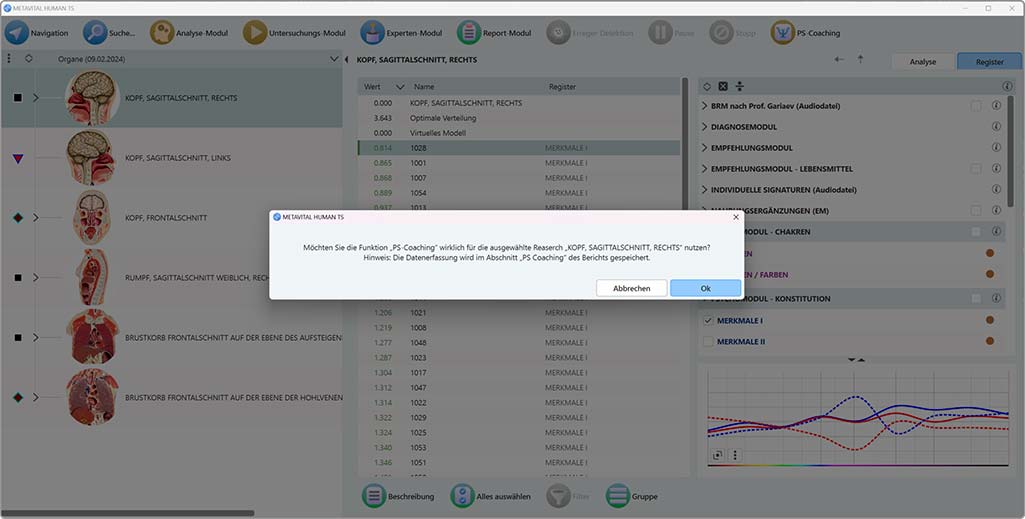Select the Optimale Verteilung row

click(519, 118)
